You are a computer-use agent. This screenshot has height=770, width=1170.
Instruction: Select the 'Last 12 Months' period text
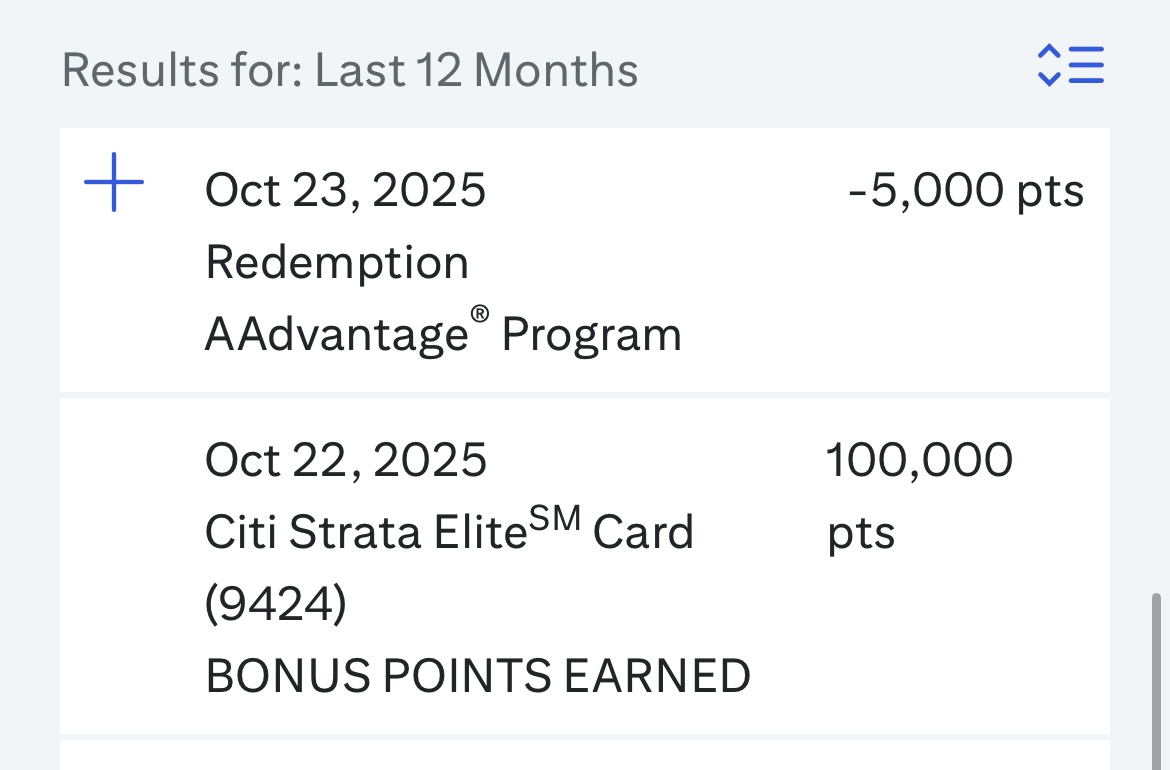477,71
